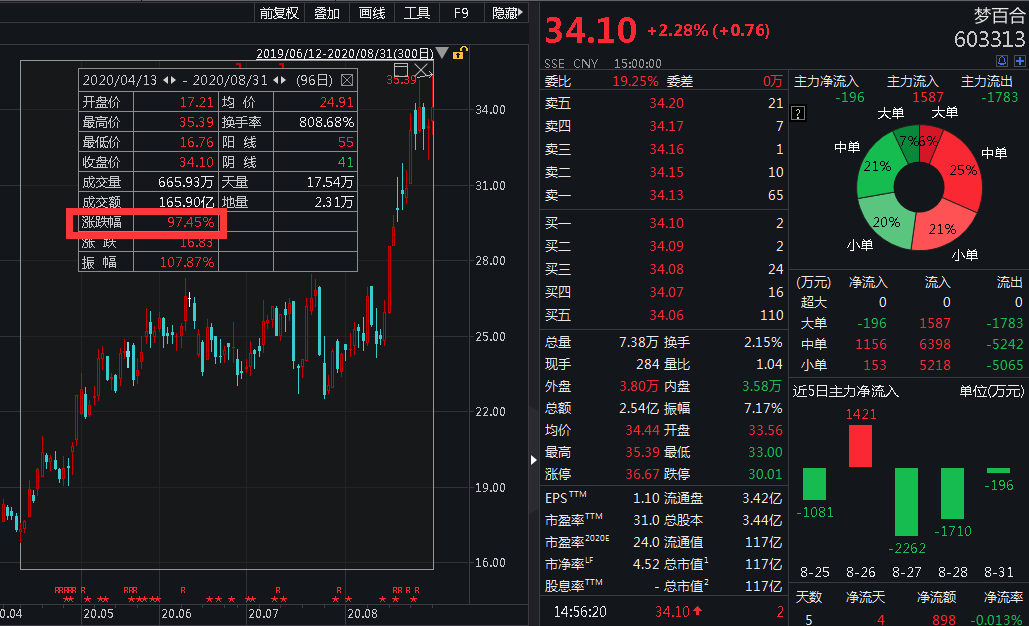Click the 14:56:20 trade tick row
The height and width of the screenshot is (626, 1029).
663,612
